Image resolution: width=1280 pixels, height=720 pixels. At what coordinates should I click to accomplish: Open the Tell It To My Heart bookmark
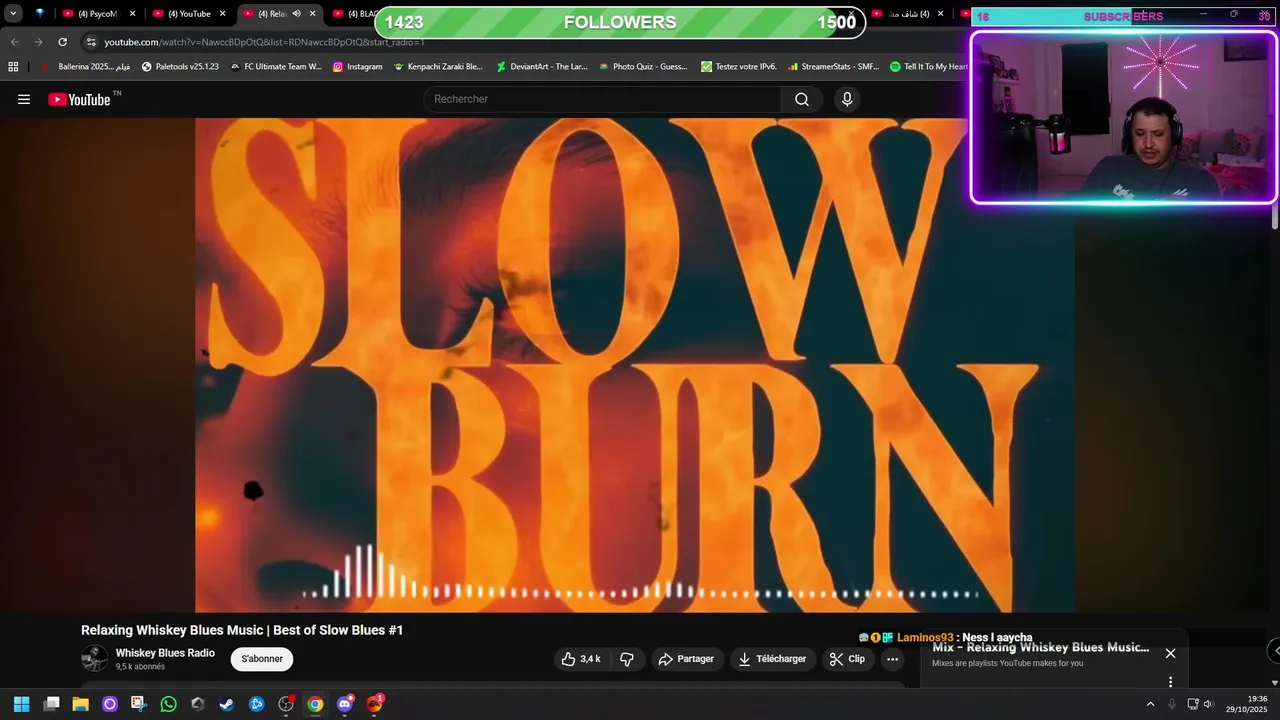pyautogui.click(x=928, y=67)
